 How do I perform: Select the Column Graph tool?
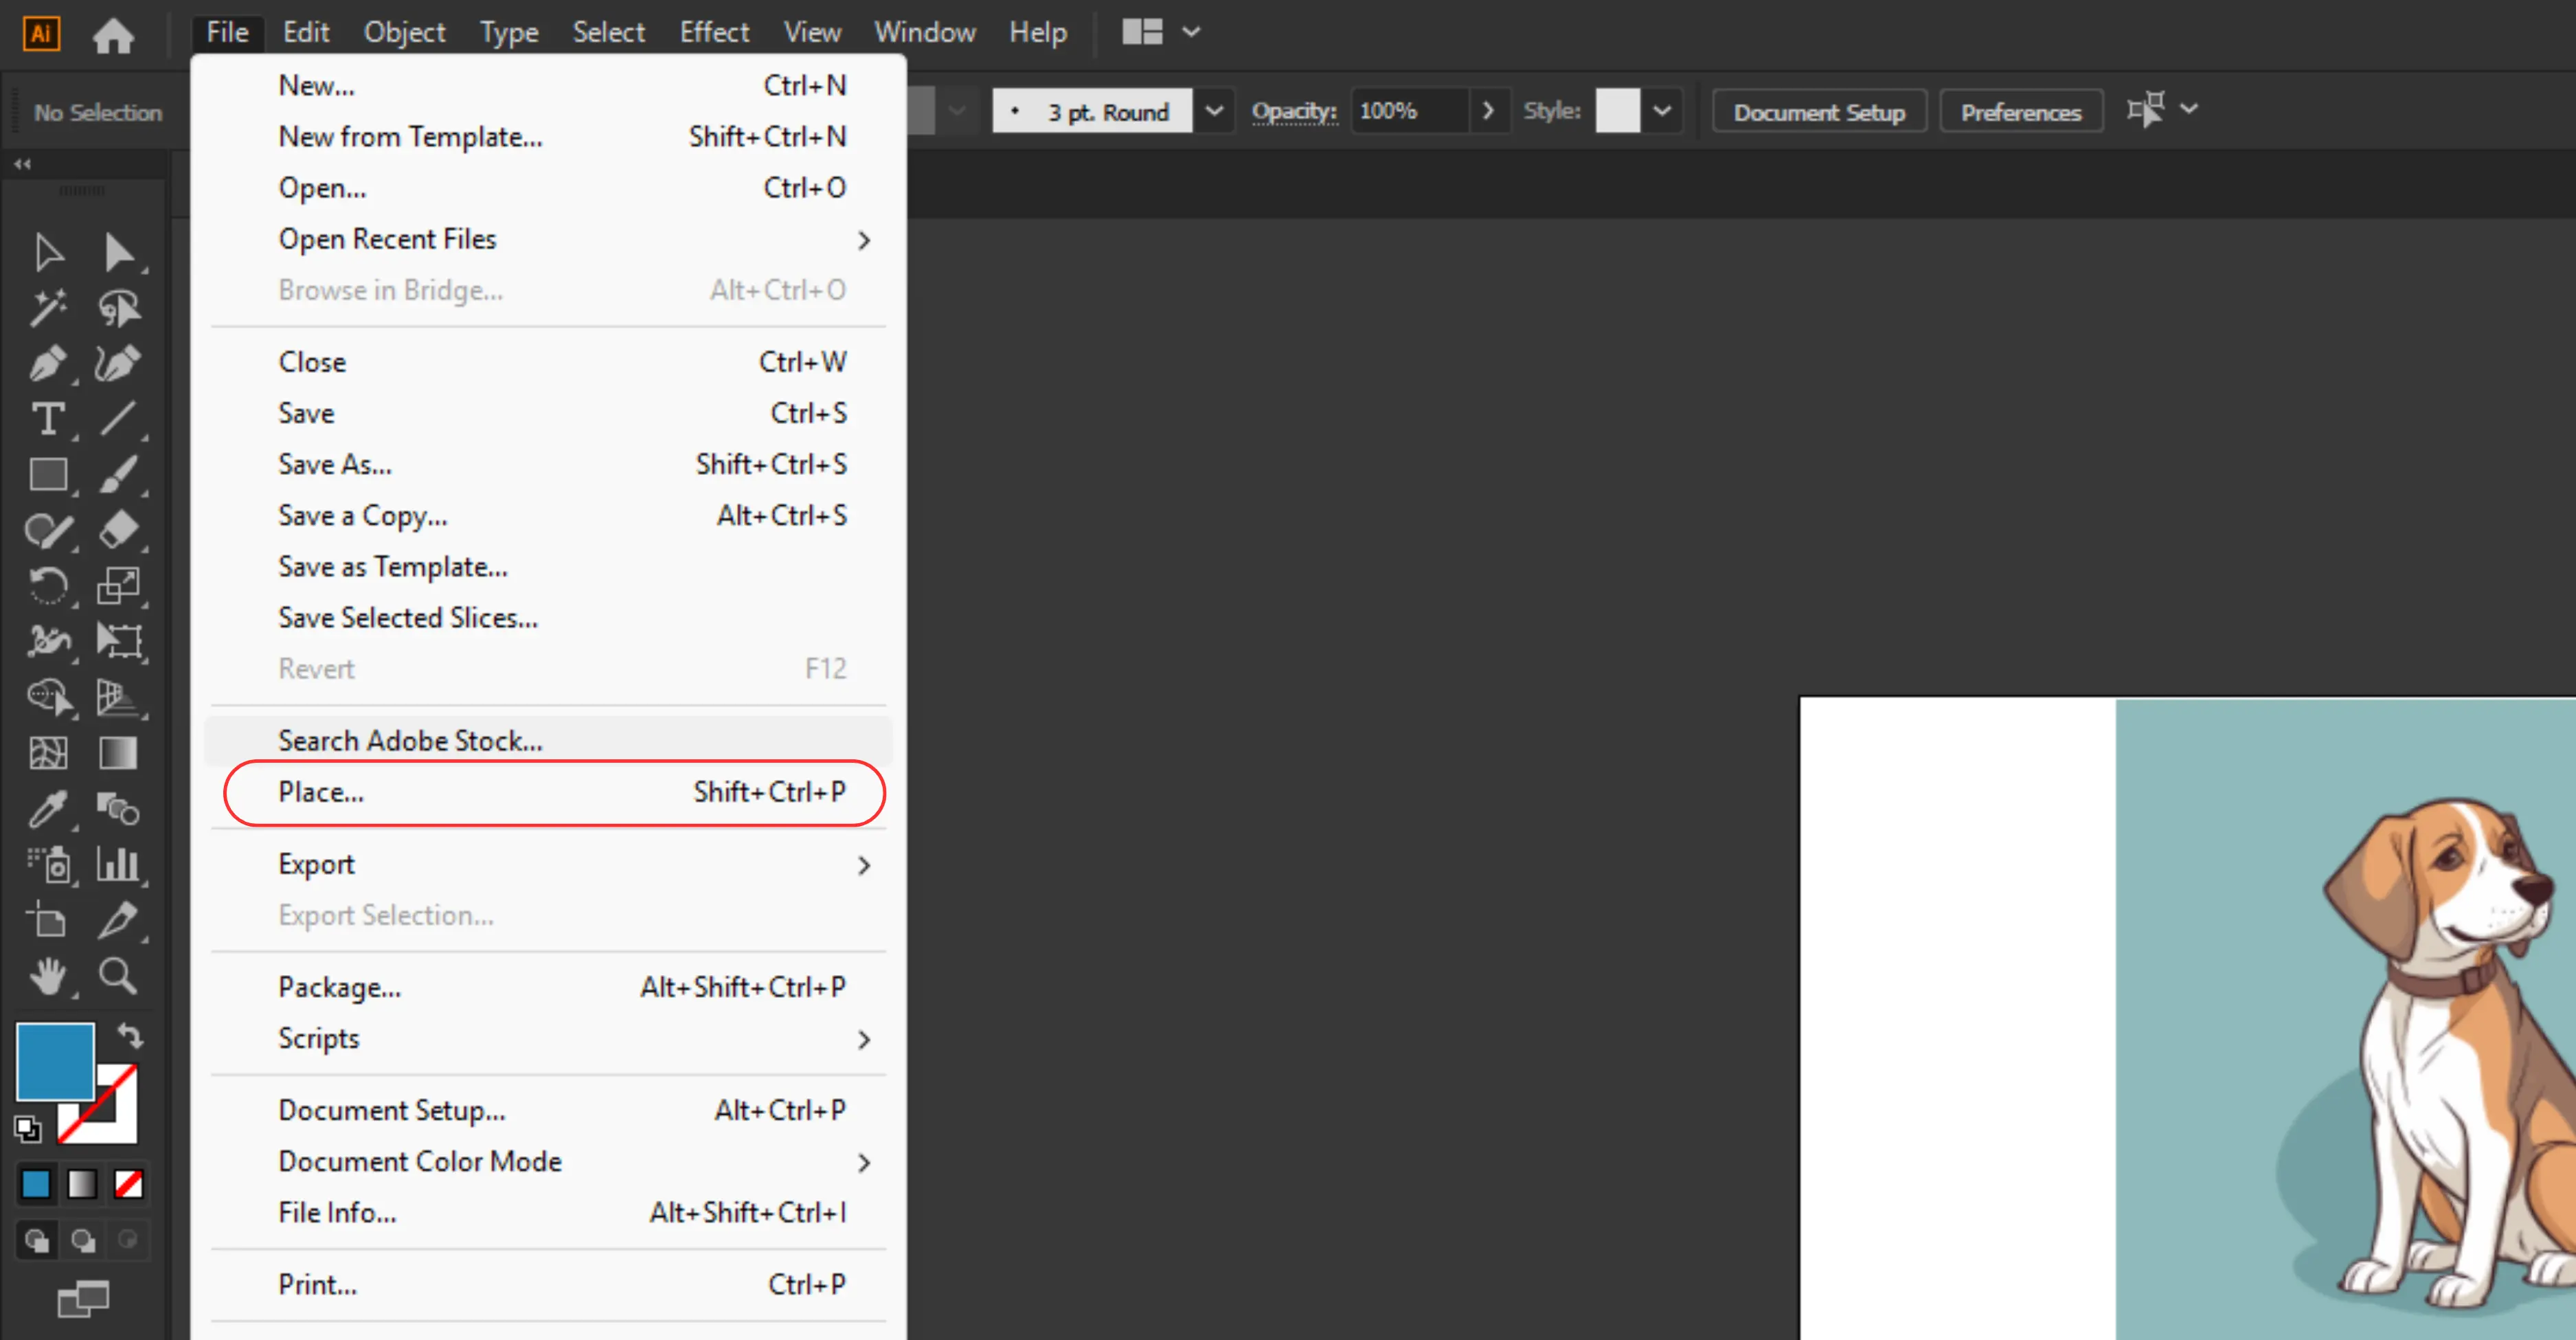click(x=118, y=864)
